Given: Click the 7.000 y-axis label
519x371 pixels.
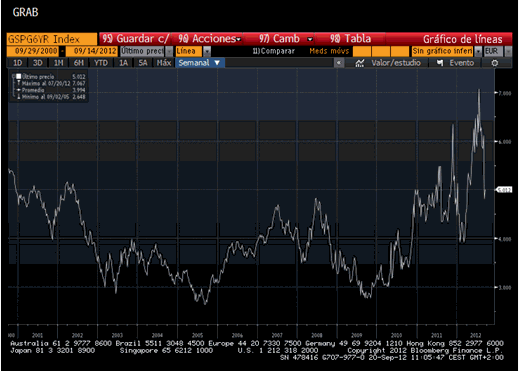Looking at the screenshot, I should pos(505,93).
